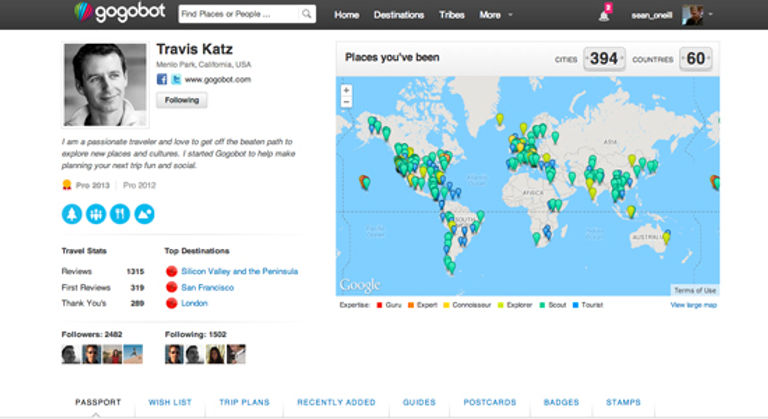Open Destinations in navigation bar
The height and width of the screenshot is (419, 768).
[x=399, y=15]
